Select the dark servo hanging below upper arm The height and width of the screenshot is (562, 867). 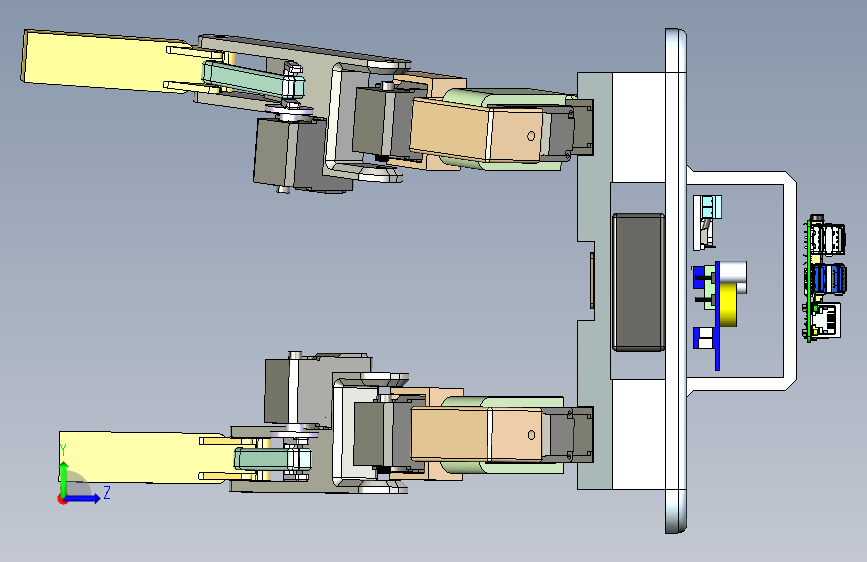point(288,154)
